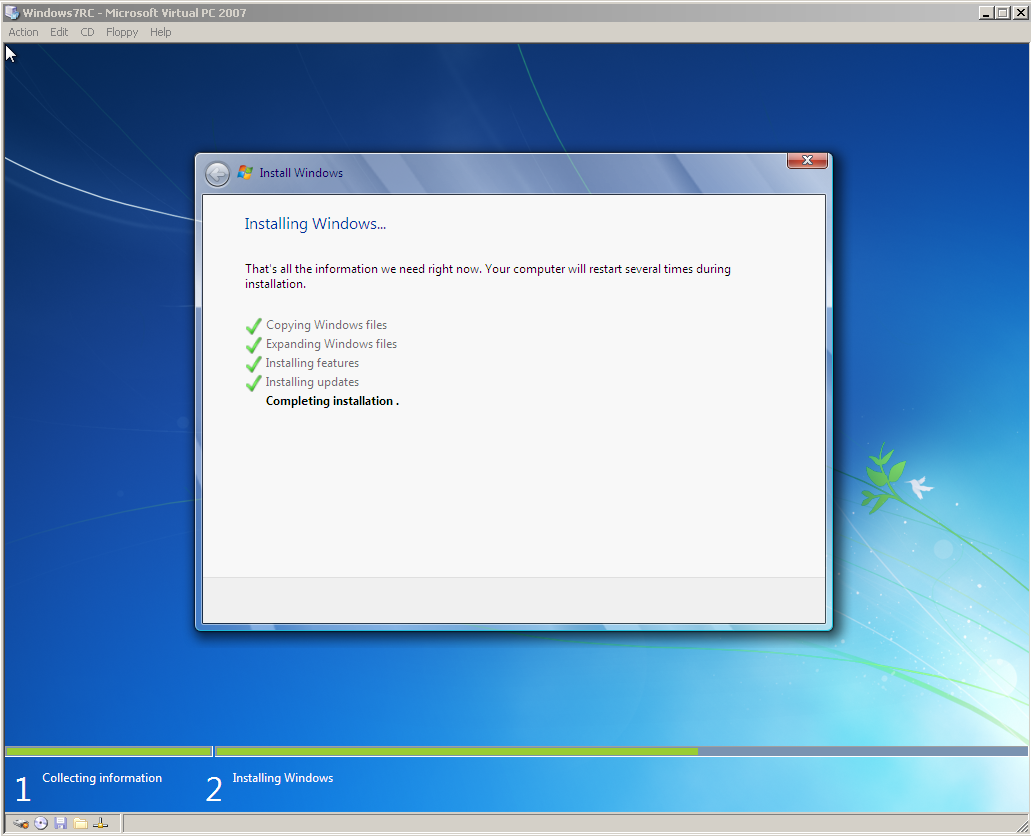Click the 'Expanding Windows files' step text

tap(331, 344)
